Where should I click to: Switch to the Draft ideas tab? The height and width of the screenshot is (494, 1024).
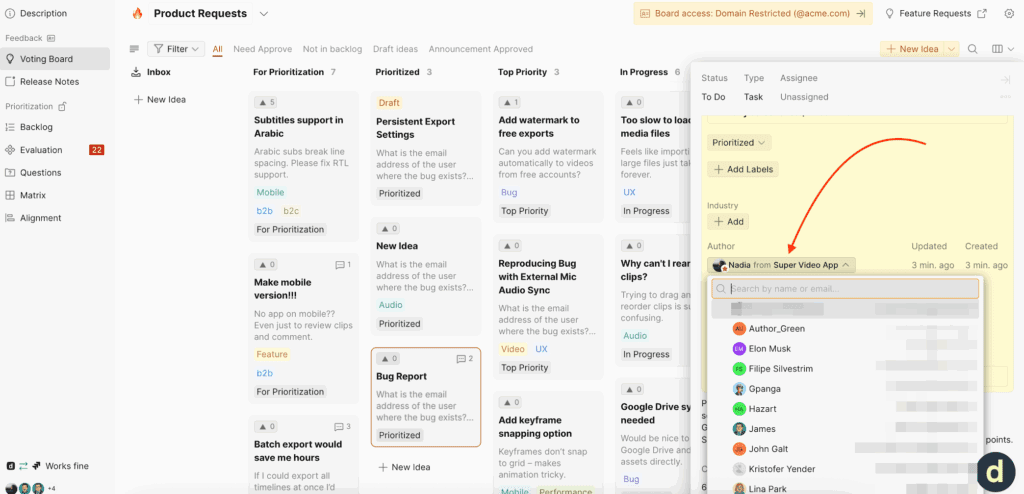(395, 49)
